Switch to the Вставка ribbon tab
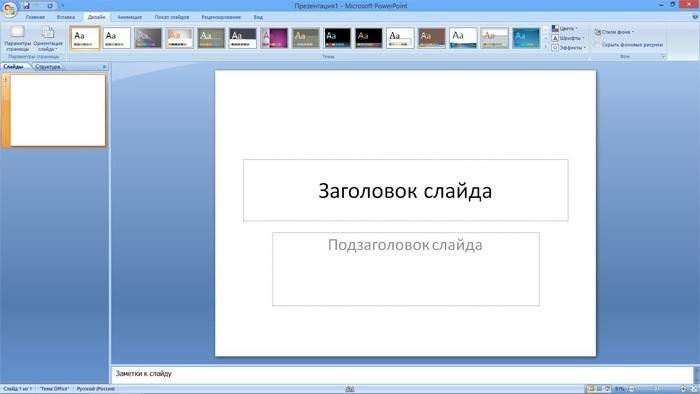 [66, 17]
